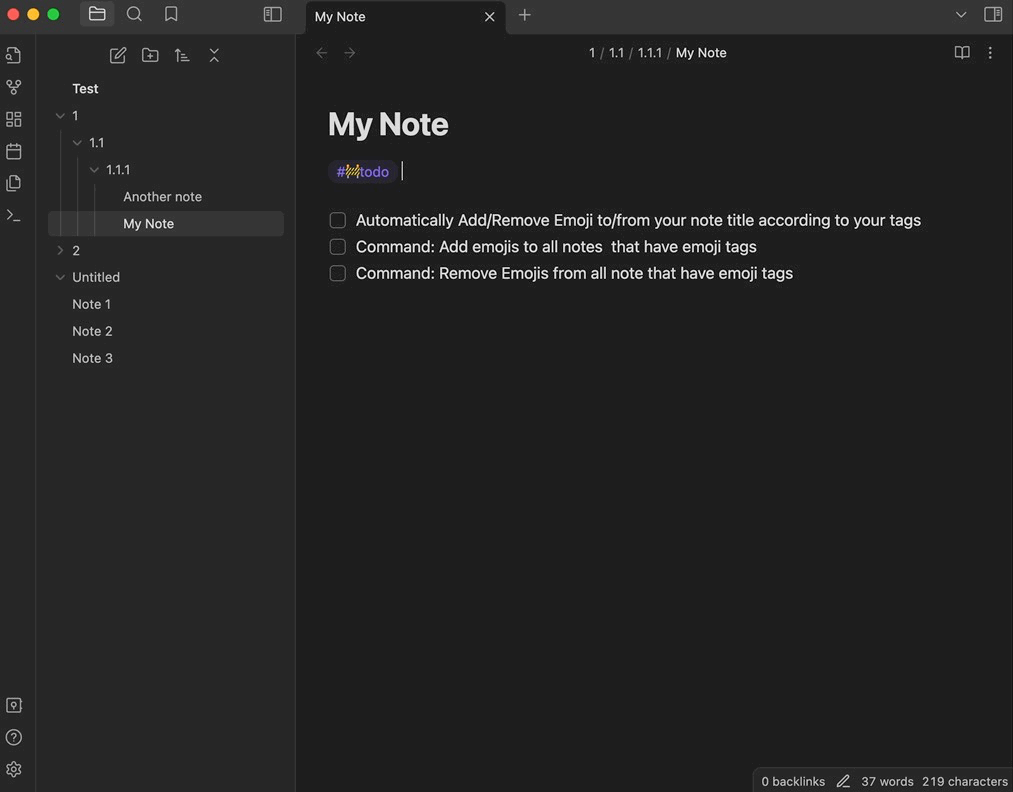
Task: Open settings gear icon
Action: pos(14,769)
